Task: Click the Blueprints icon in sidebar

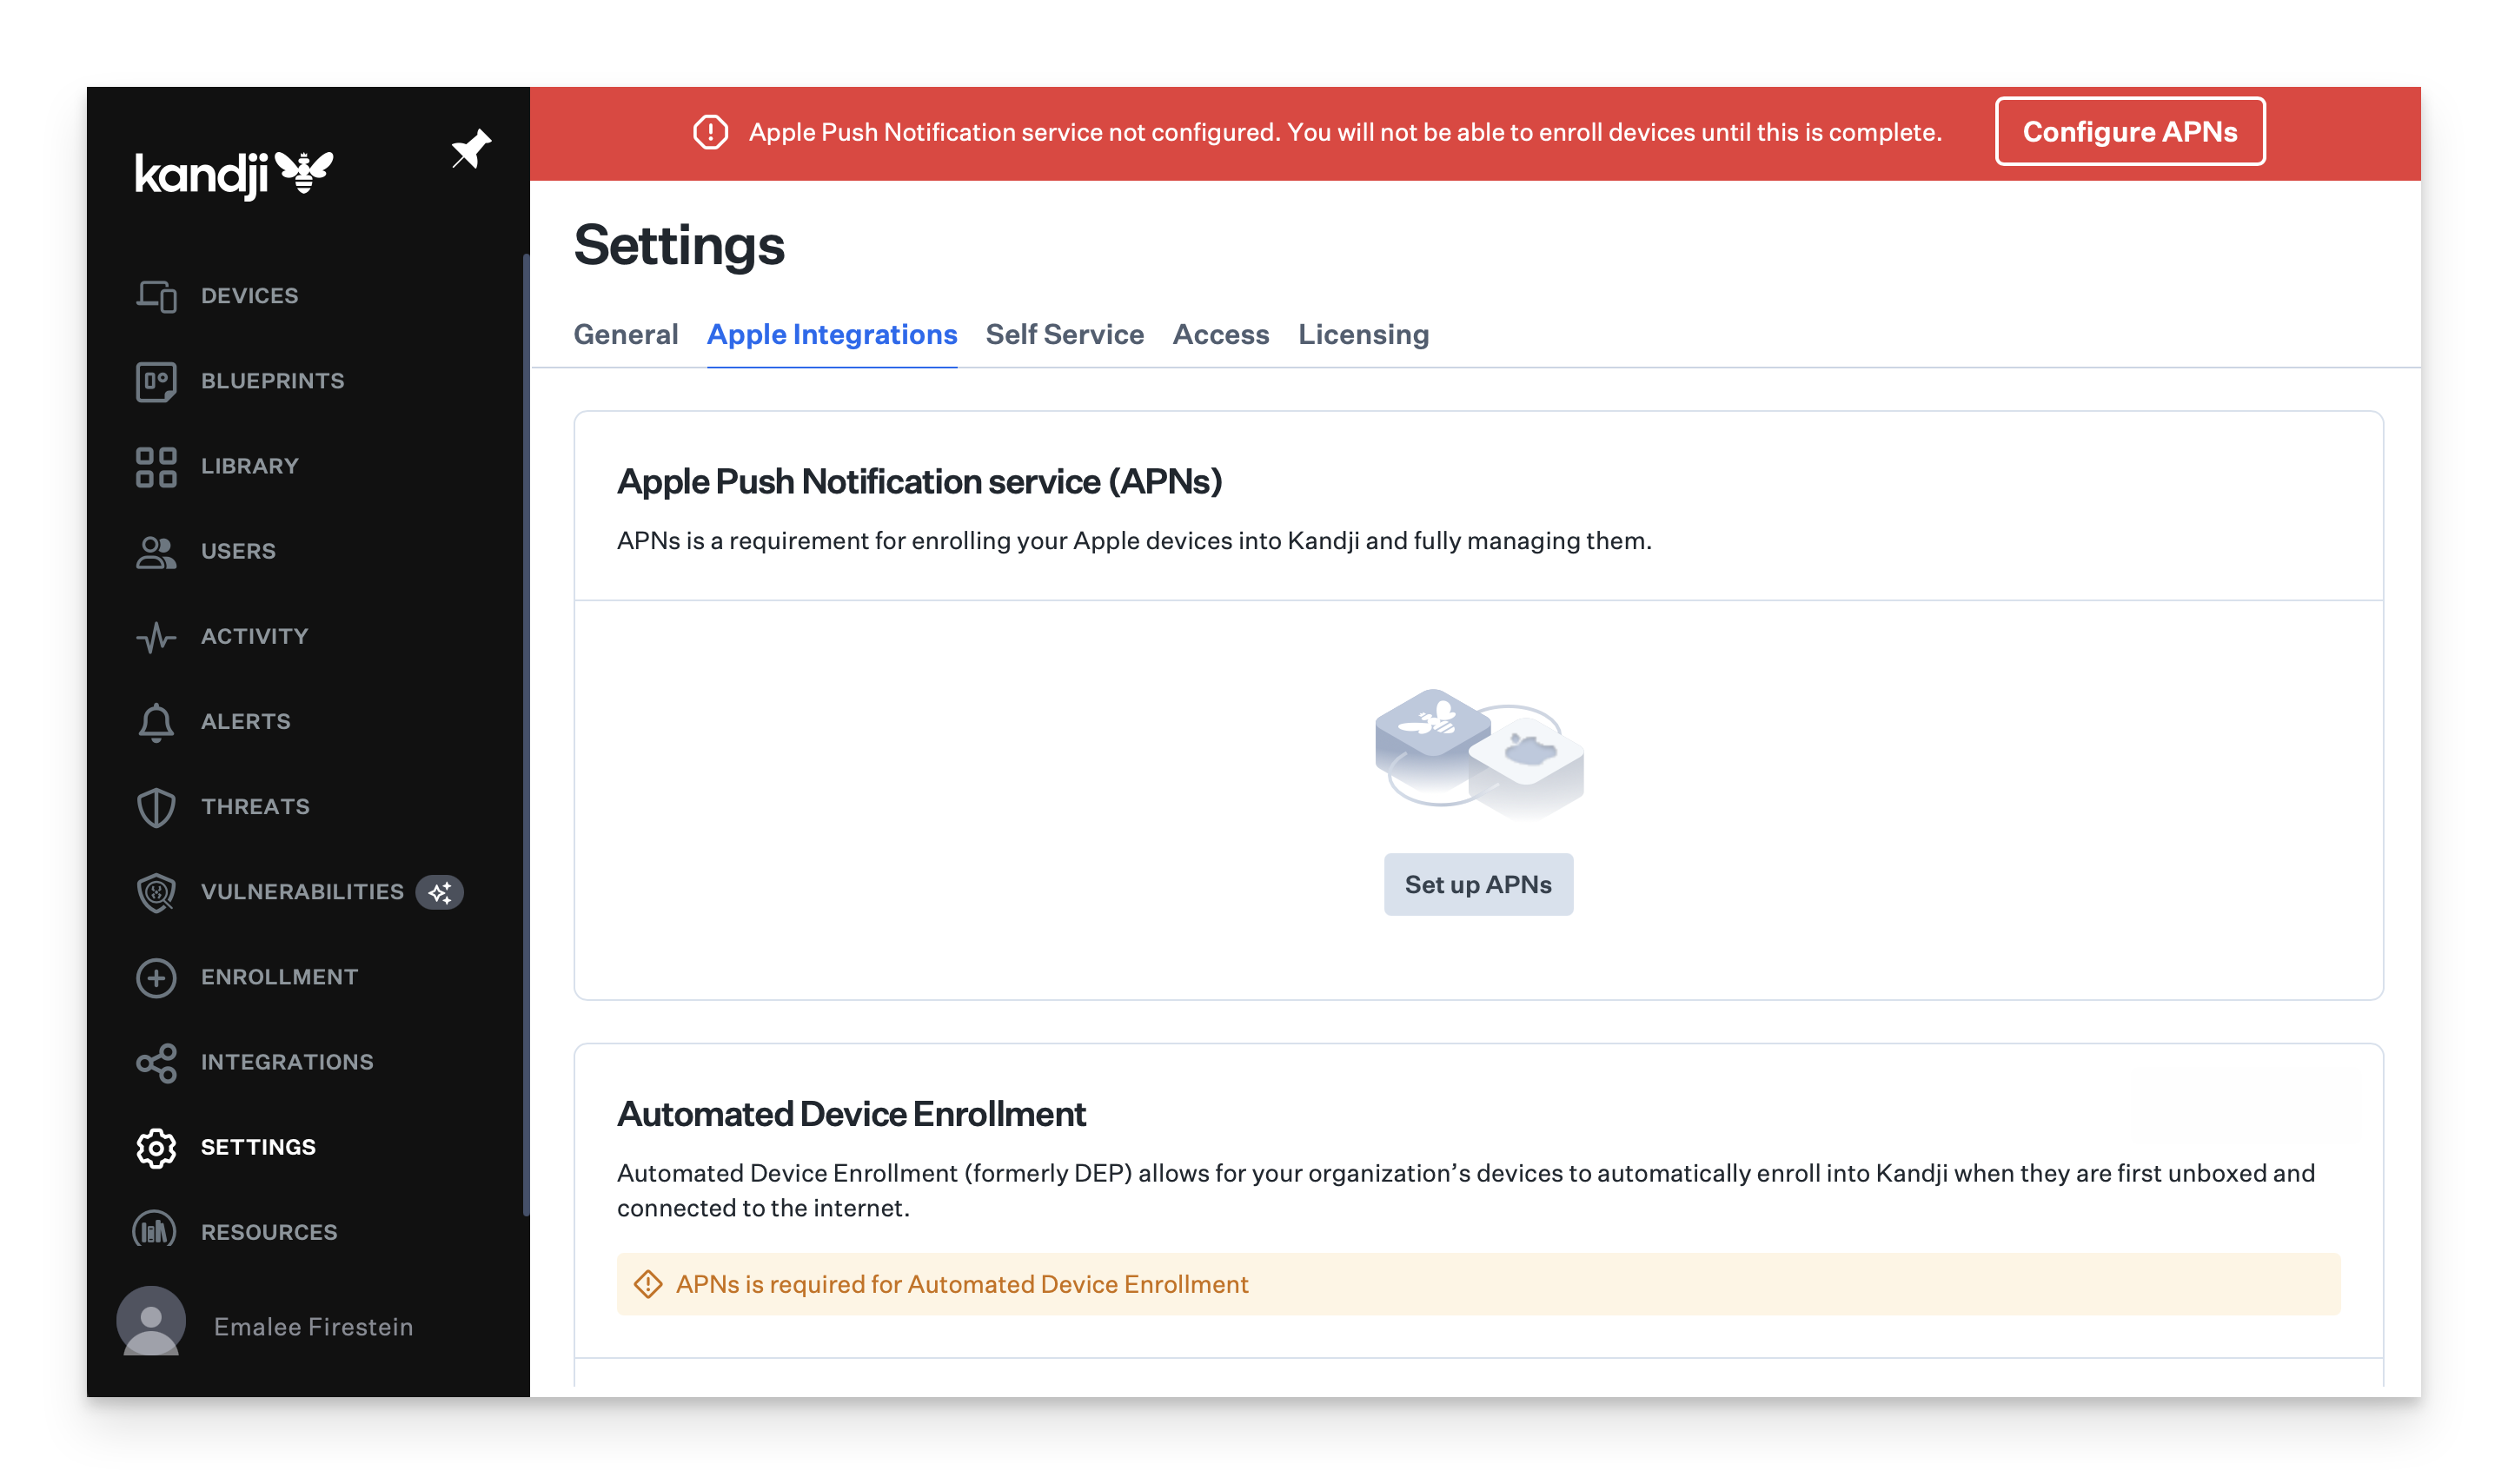Action: click(157, 380)
